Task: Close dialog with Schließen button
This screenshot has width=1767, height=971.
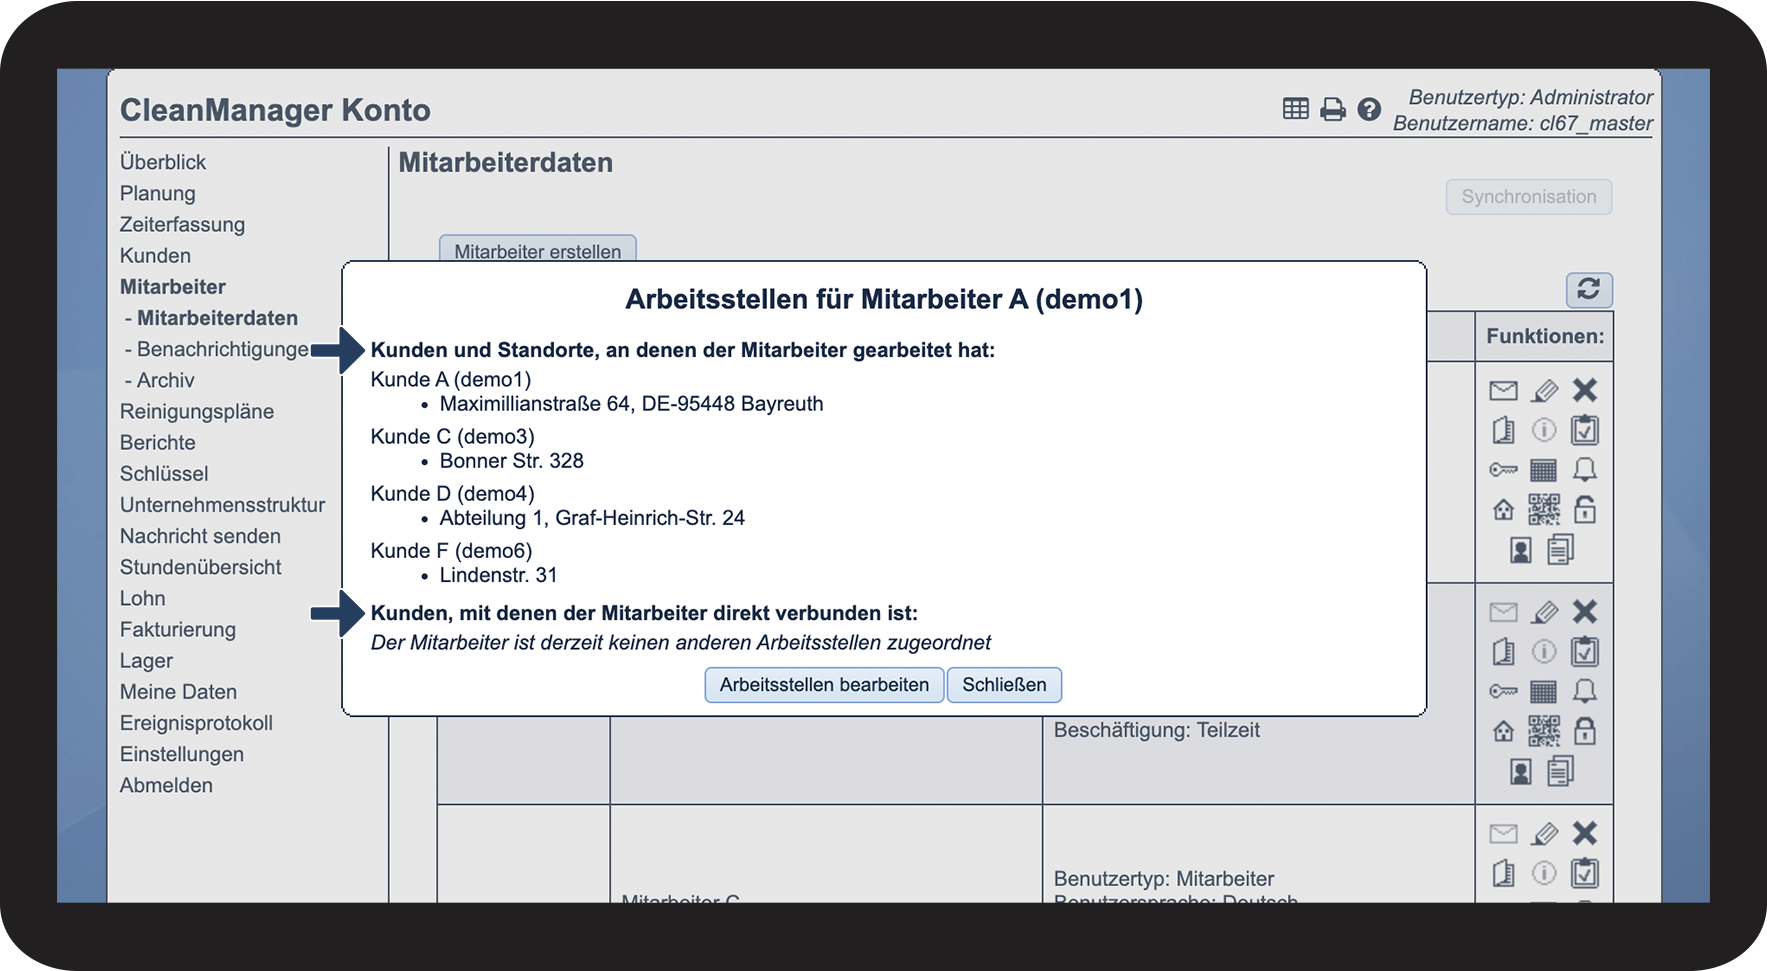Action: click(1004, 685)
